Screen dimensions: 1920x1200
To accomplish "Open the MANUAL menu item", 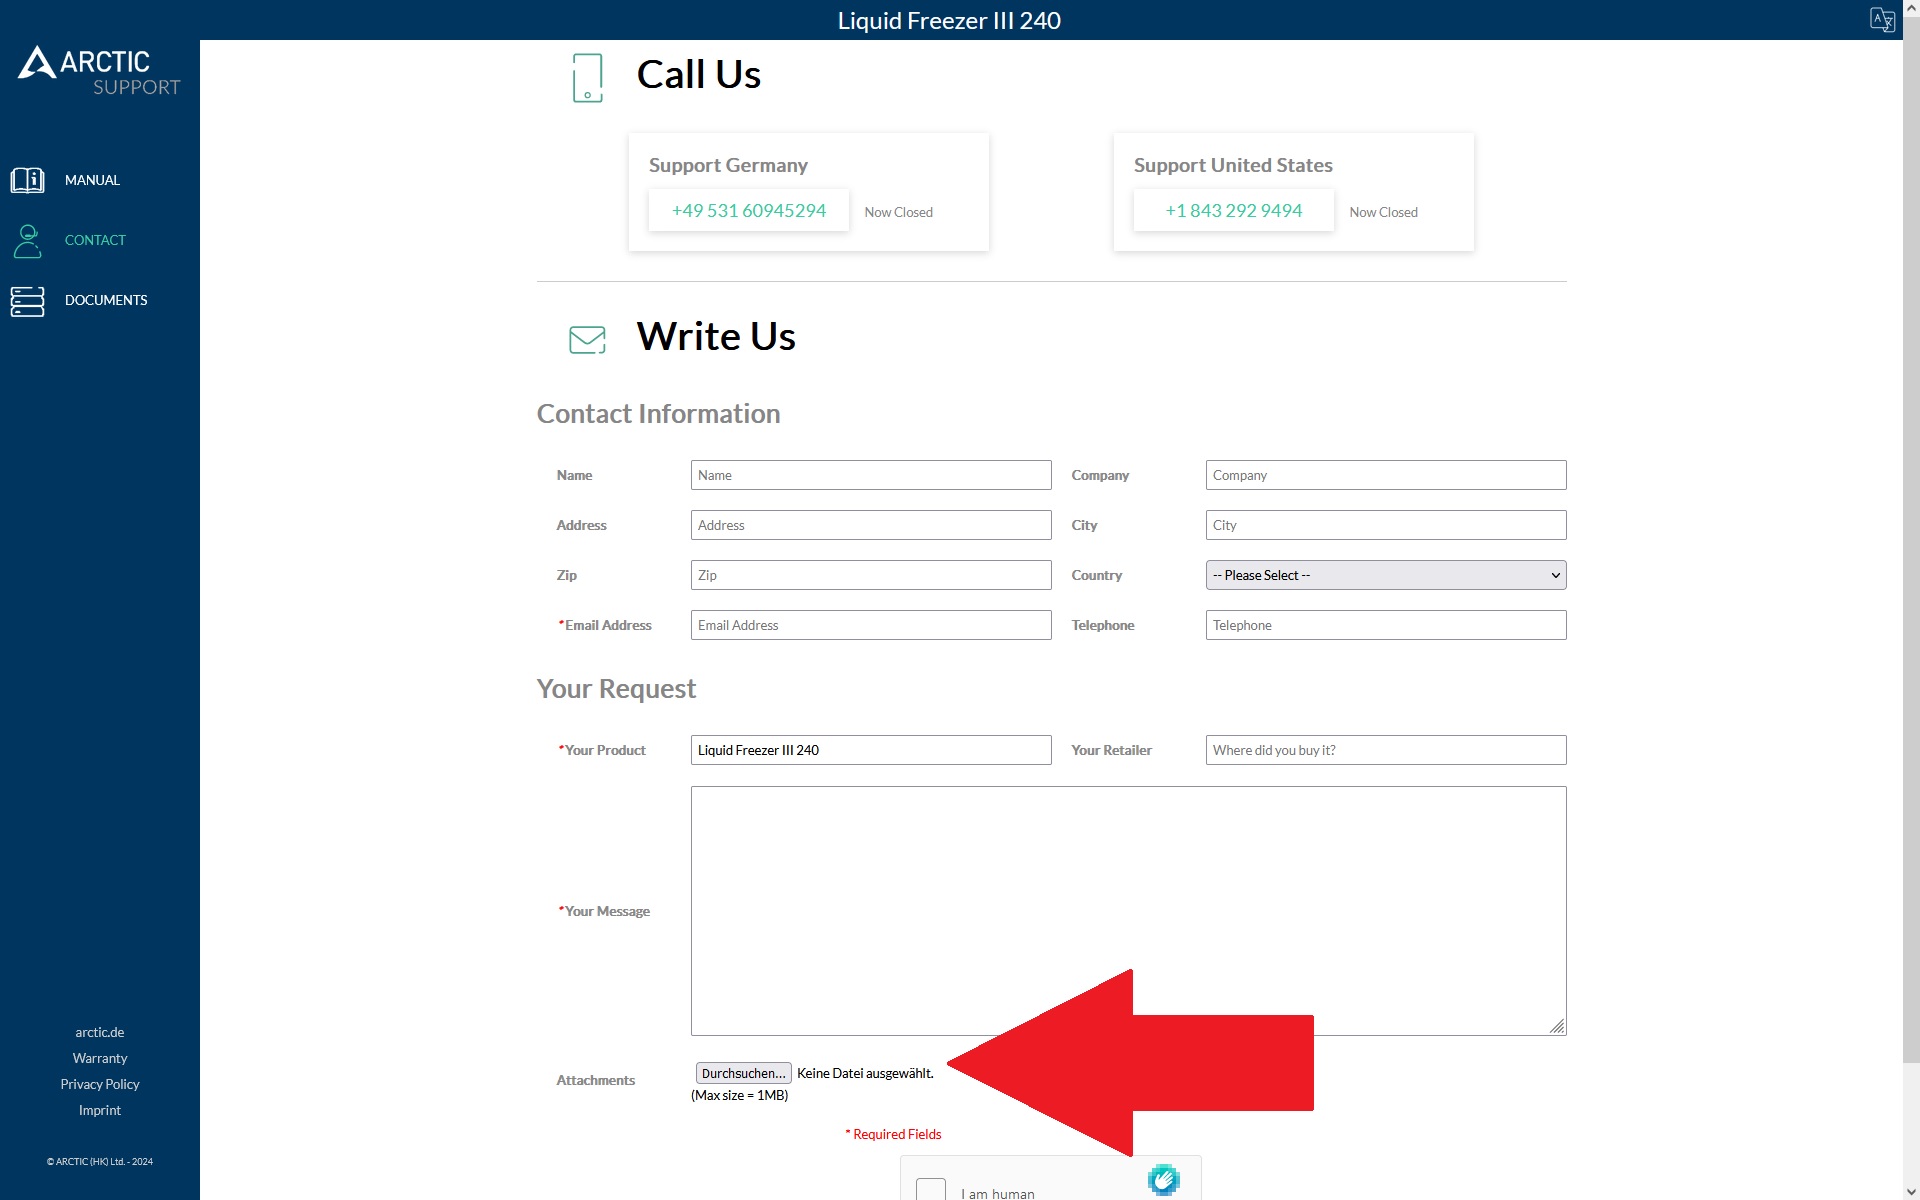I will pyautogui.click(x=92, y=180).
